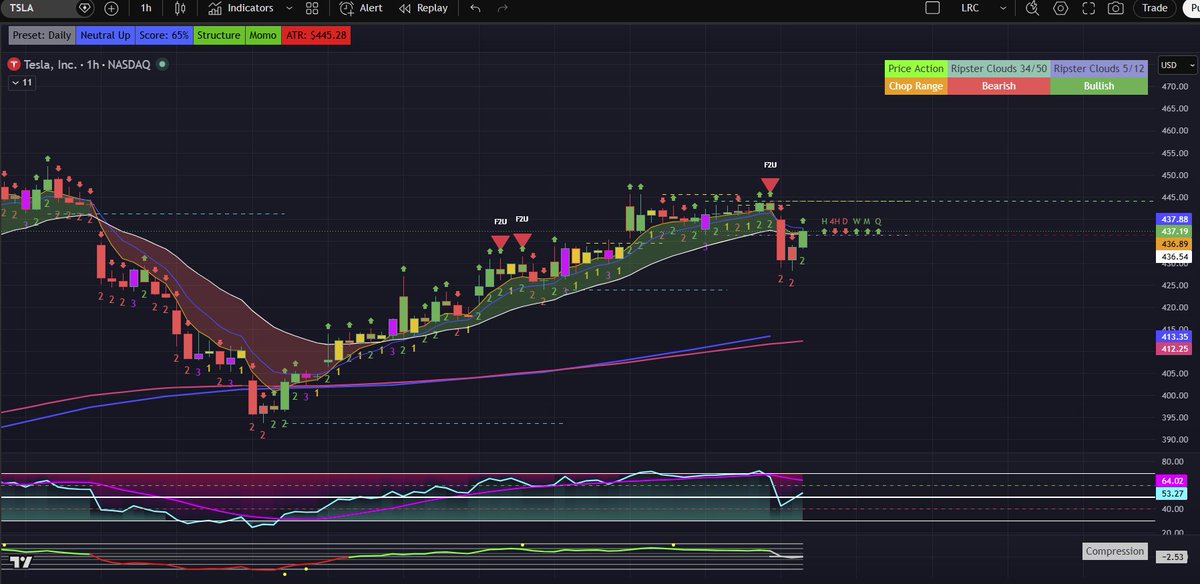Click the 413.35 blue moving average label
This screenshot has height=584, width=1200.
pyautogui.click(x=1172, y=337)
